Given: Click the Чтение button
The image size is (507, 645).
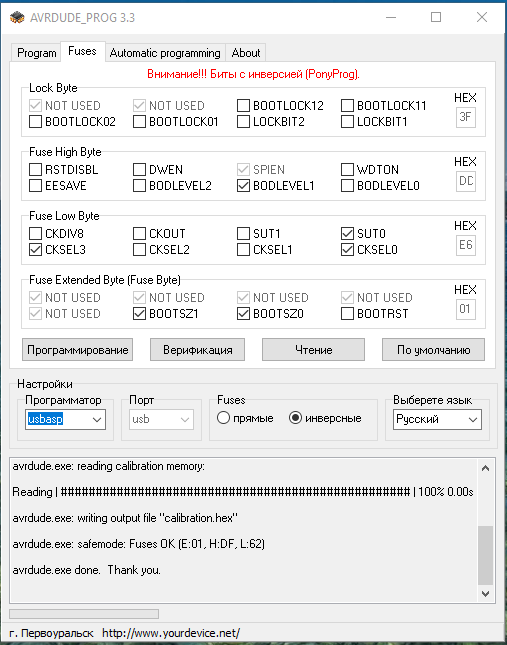Looking at the screenshot, I should point(313,350).
